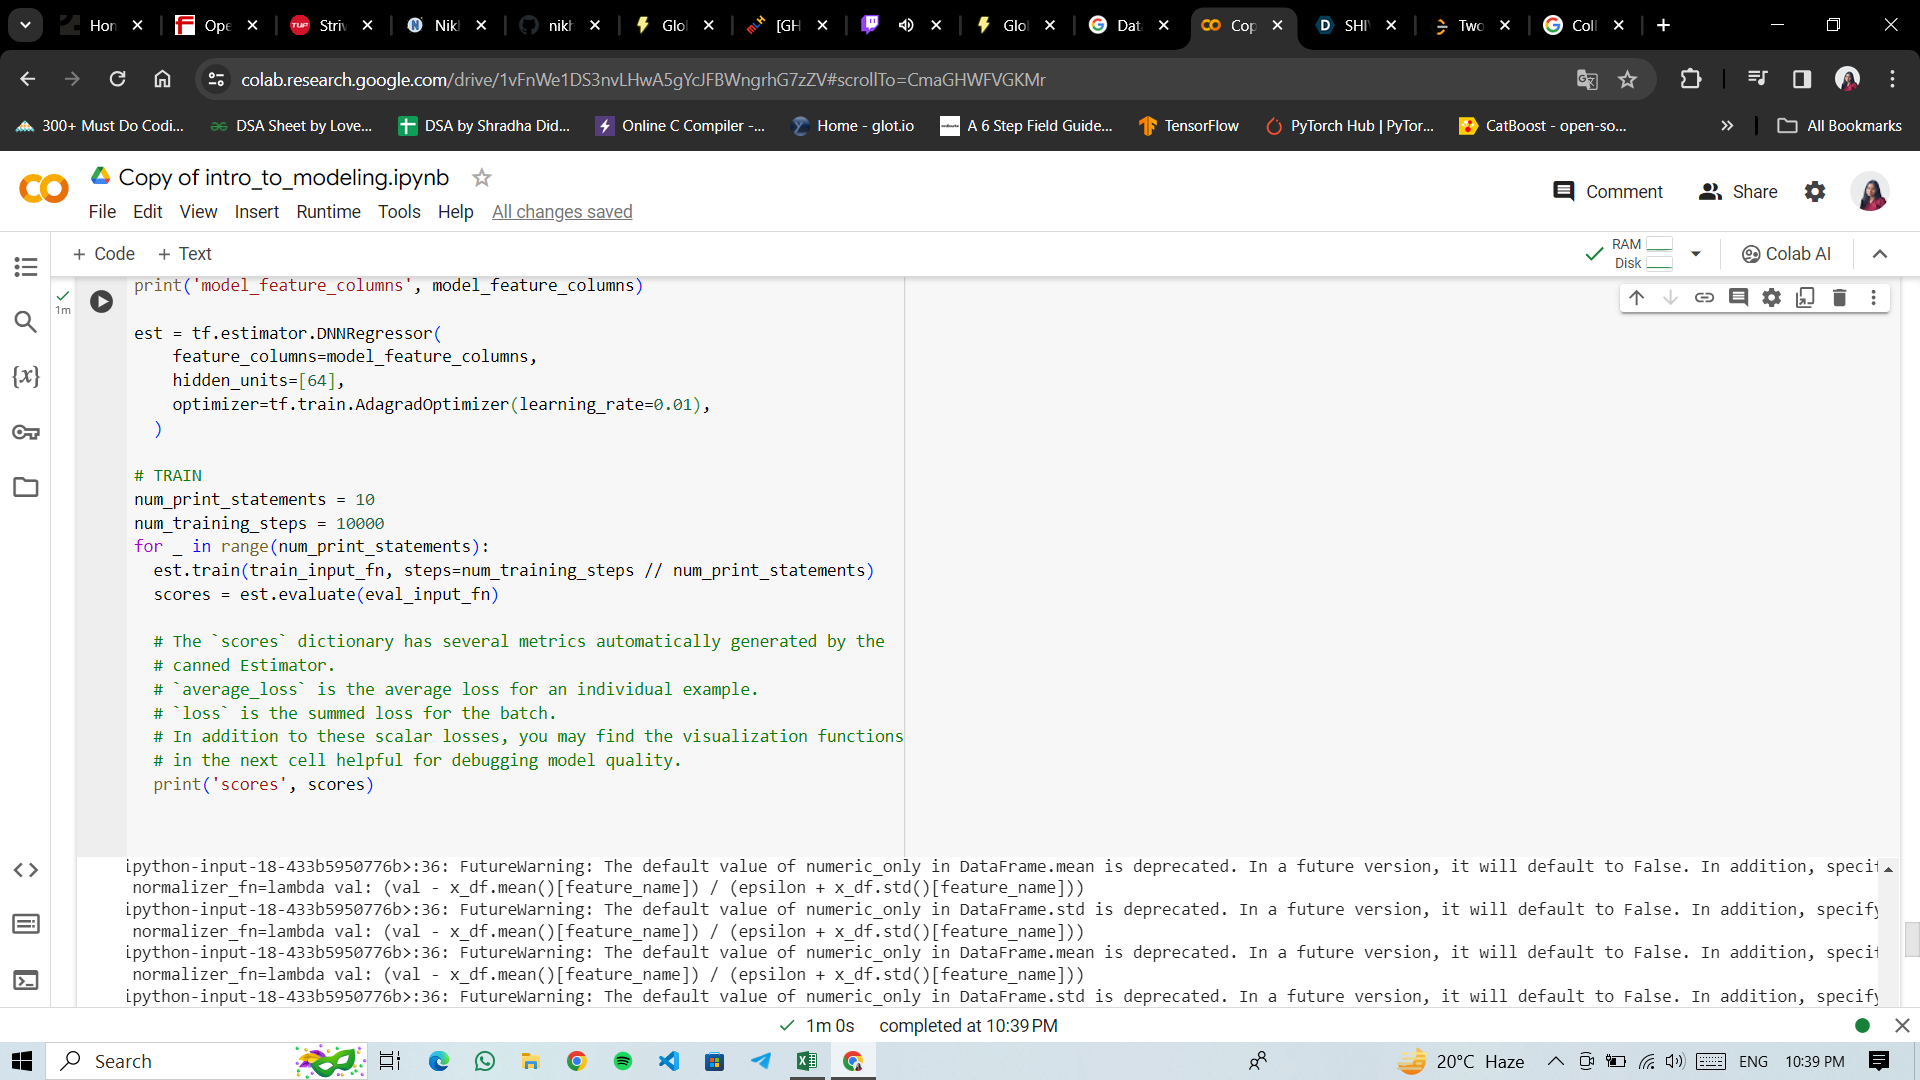Star the notebook title
Image resolution: width=1920 pixels, height=1080 pixels.
(481, 177)
